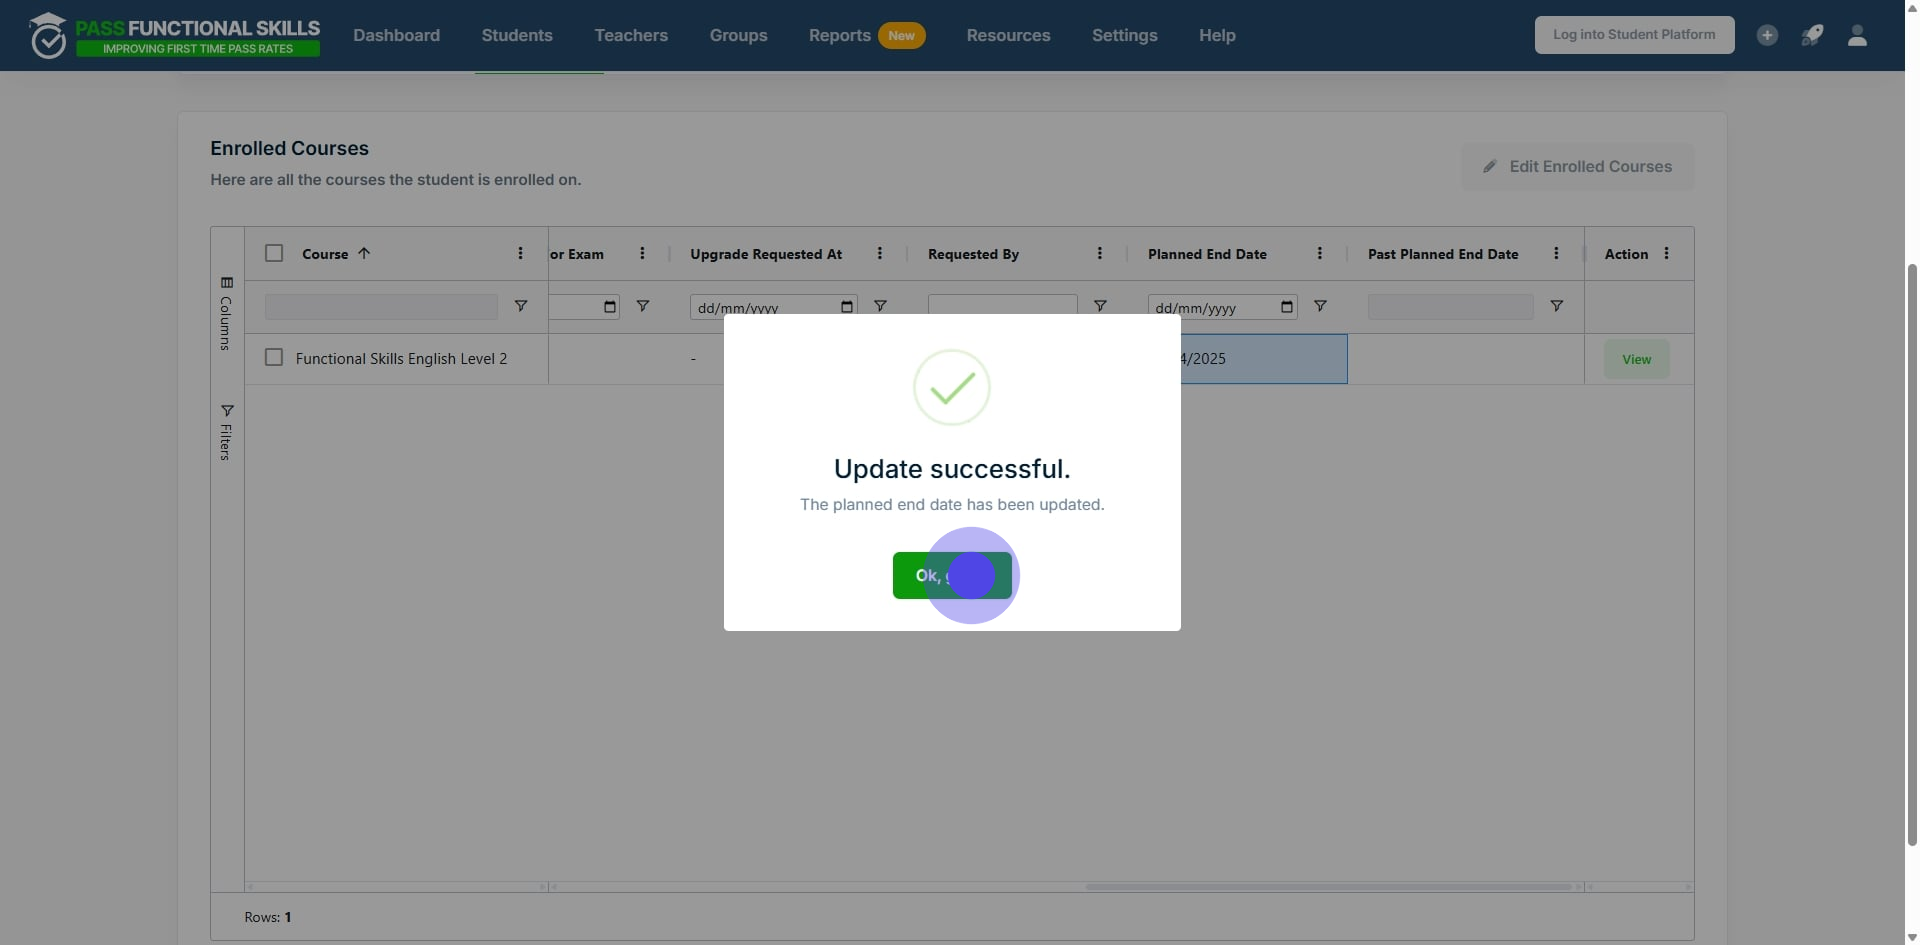1920x945 pixels.
Task: Open Upgrade Requested At column menu
Action: (x=880, y=254)
